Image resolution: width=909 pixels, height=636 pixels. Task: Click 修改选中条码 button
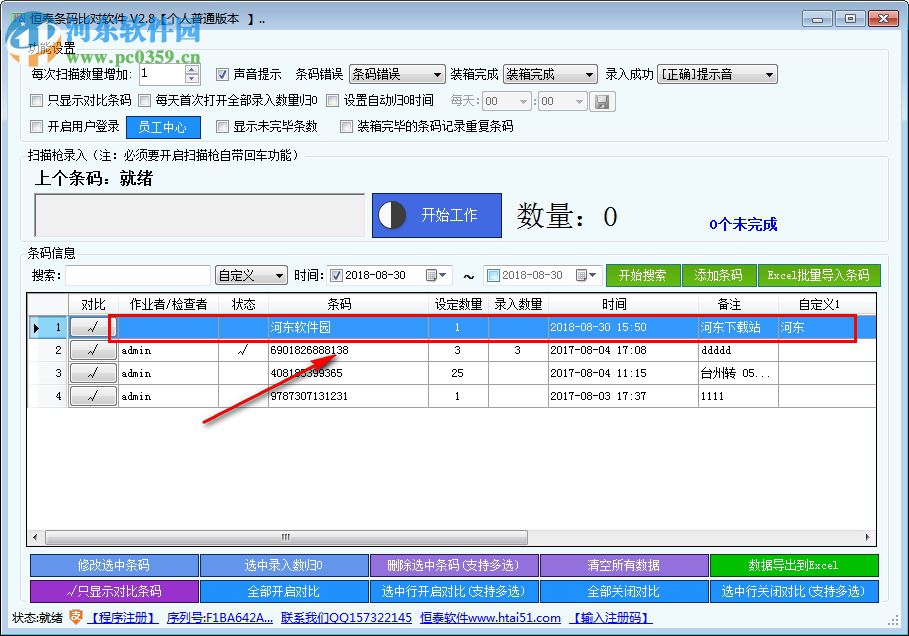[114, 565]
